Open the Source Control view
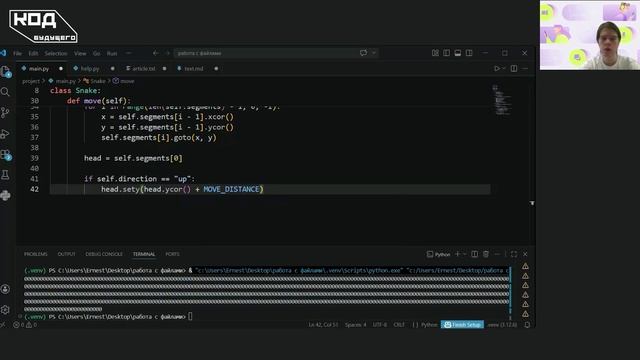The width and height of the screenshot is (640, 360). [5, 112]
